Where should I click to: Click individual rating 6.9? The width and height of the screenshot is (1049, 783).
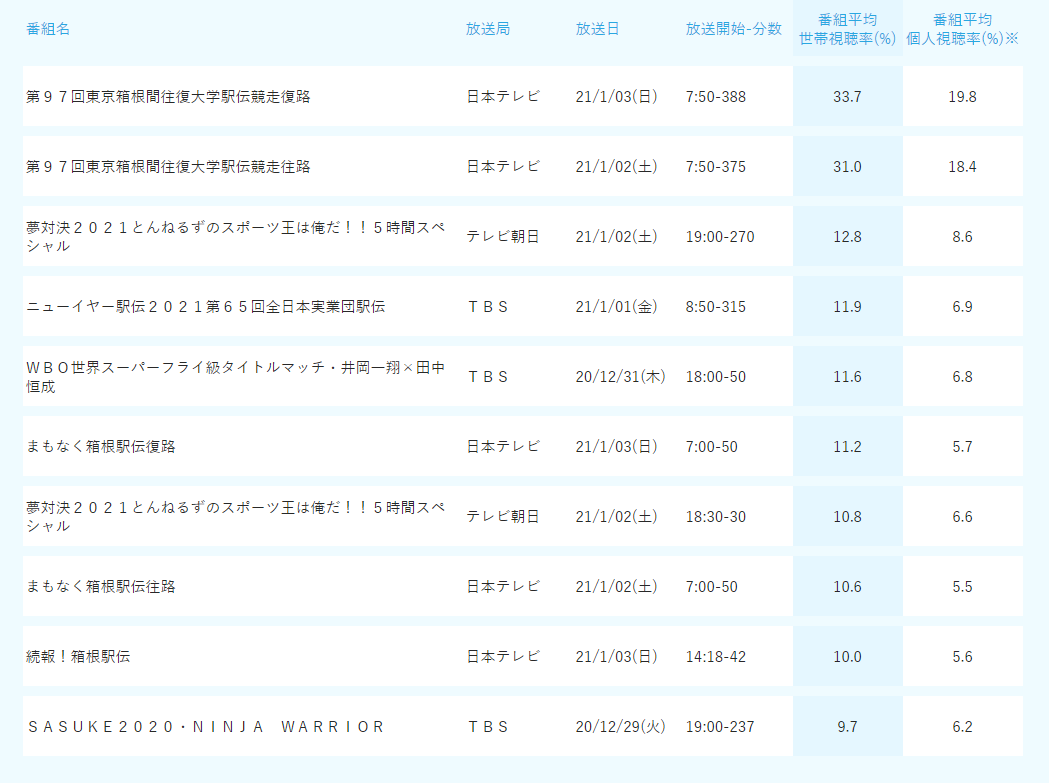click(962, 307)
